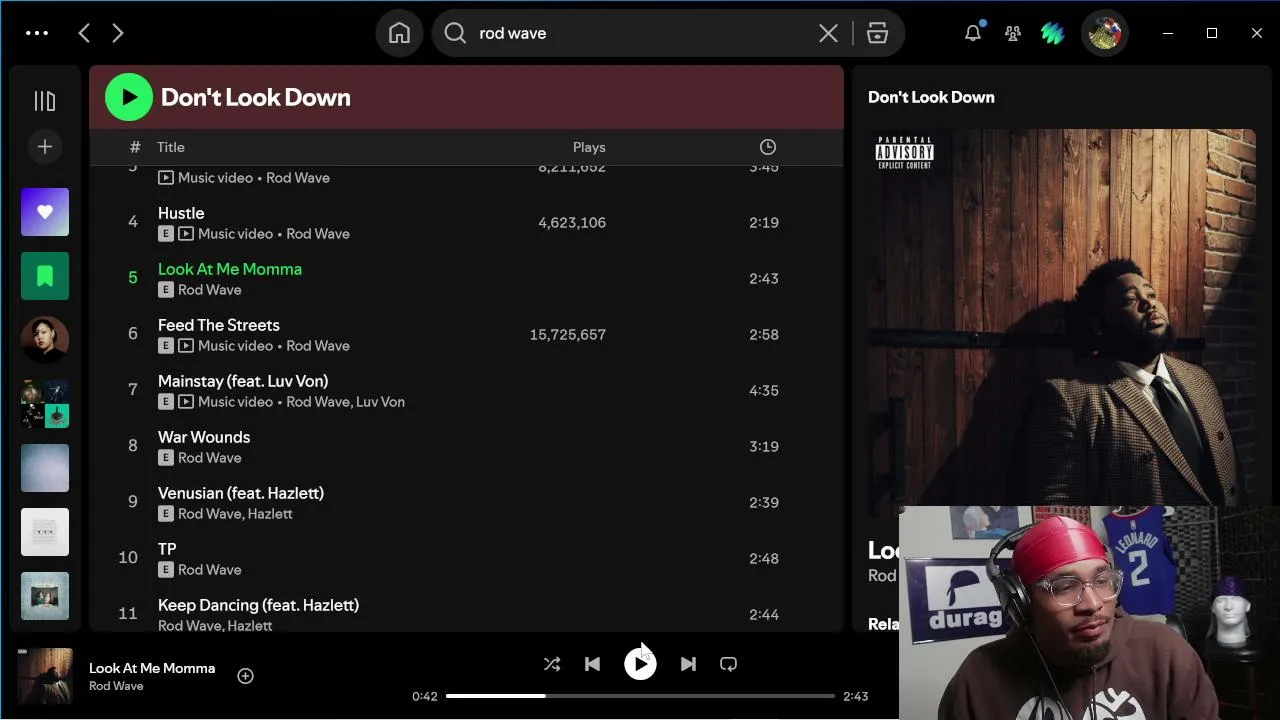1280x720 pixels.
Task: Go forward with the right arrow
Action: click(x=118, y=33)
